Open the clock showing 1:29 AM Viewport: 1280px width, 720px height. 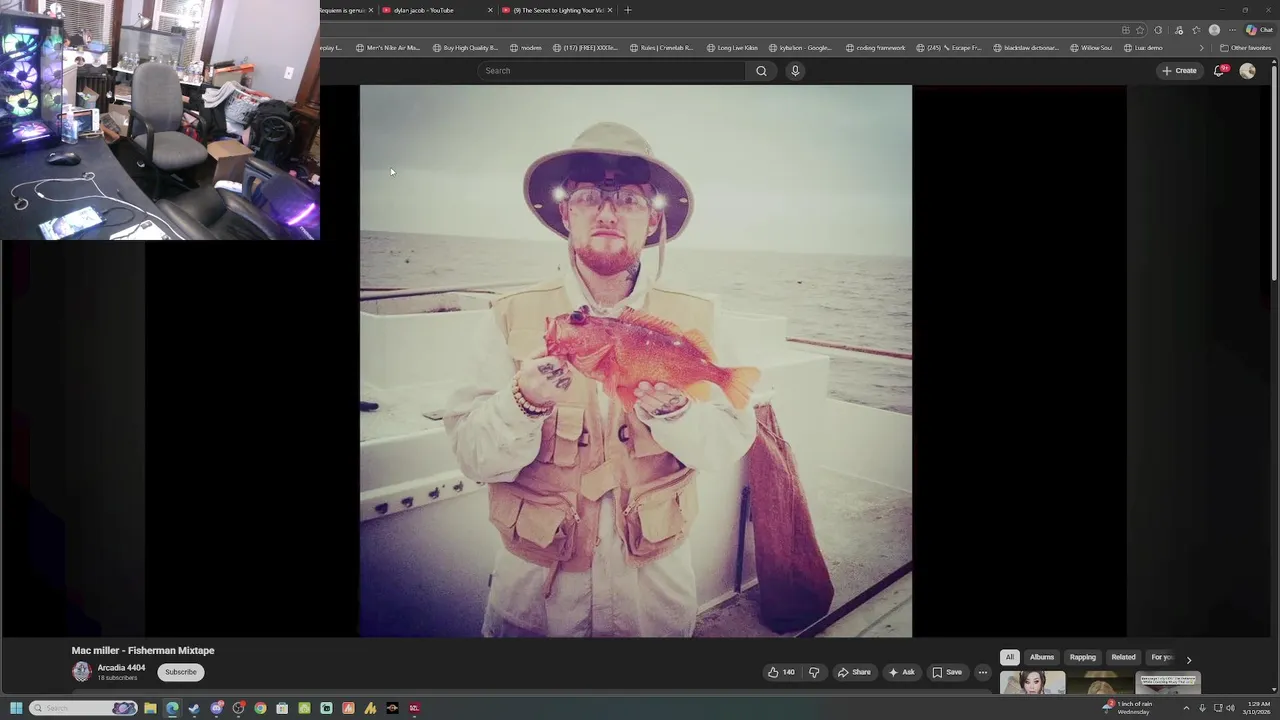[x=1258, y=708]
